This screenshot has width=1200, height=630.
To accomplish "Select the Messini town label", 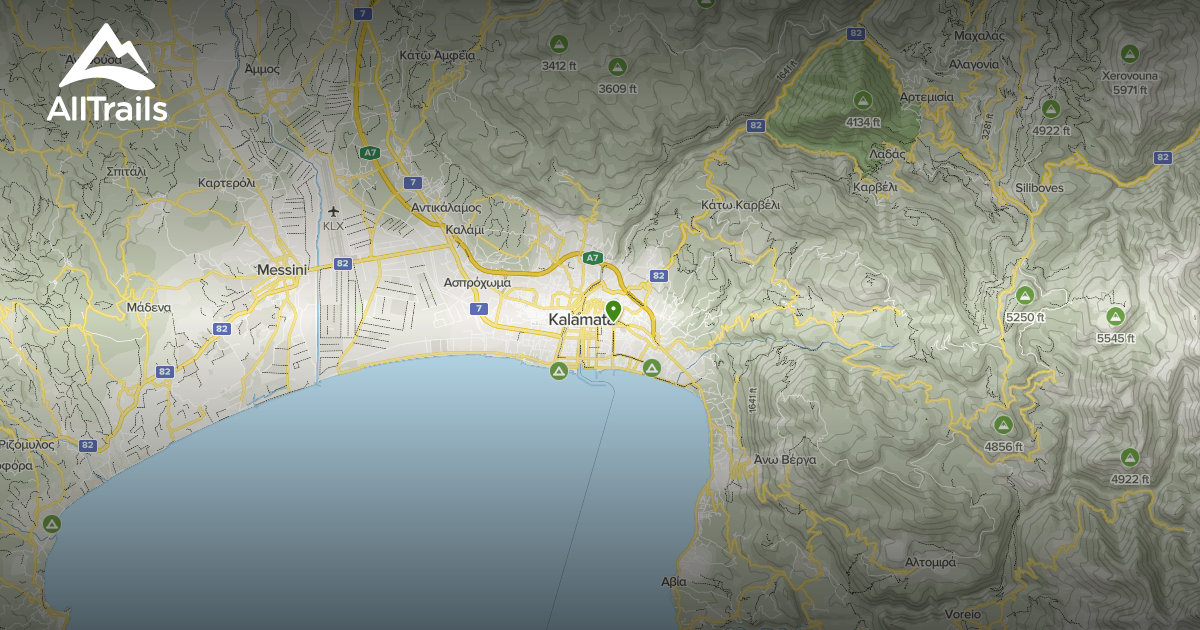I will (x=284, y=270).
